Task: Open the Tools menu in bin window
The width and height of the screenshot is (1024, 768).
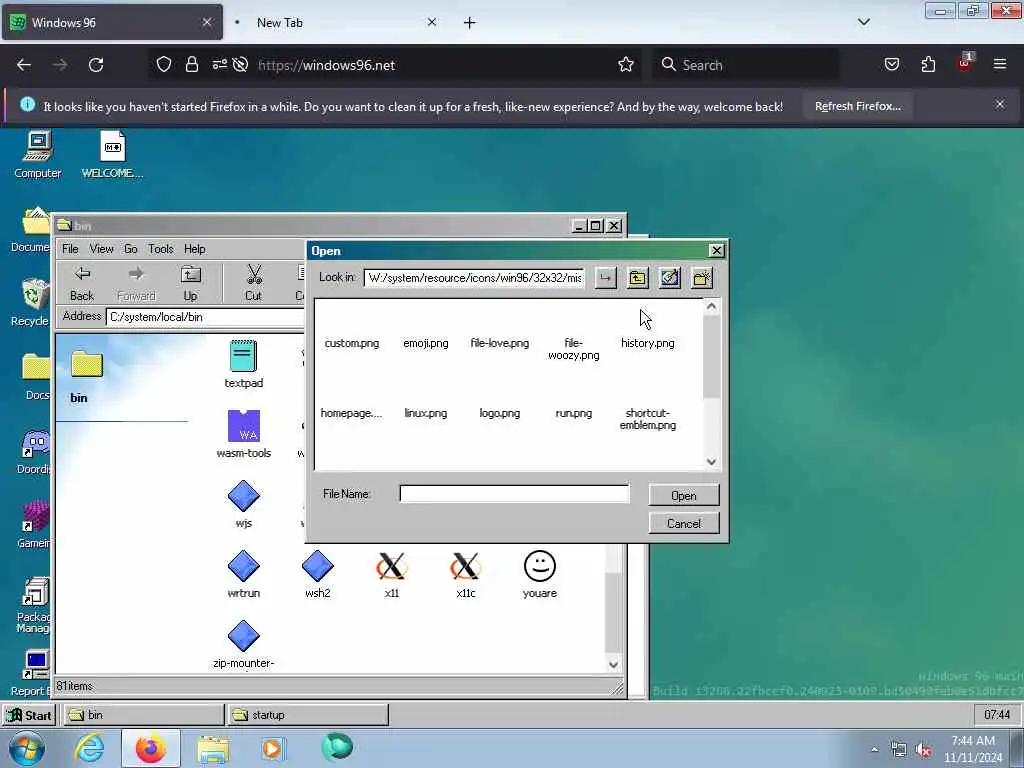Action: pyautogui.click(x=161, y=249)
